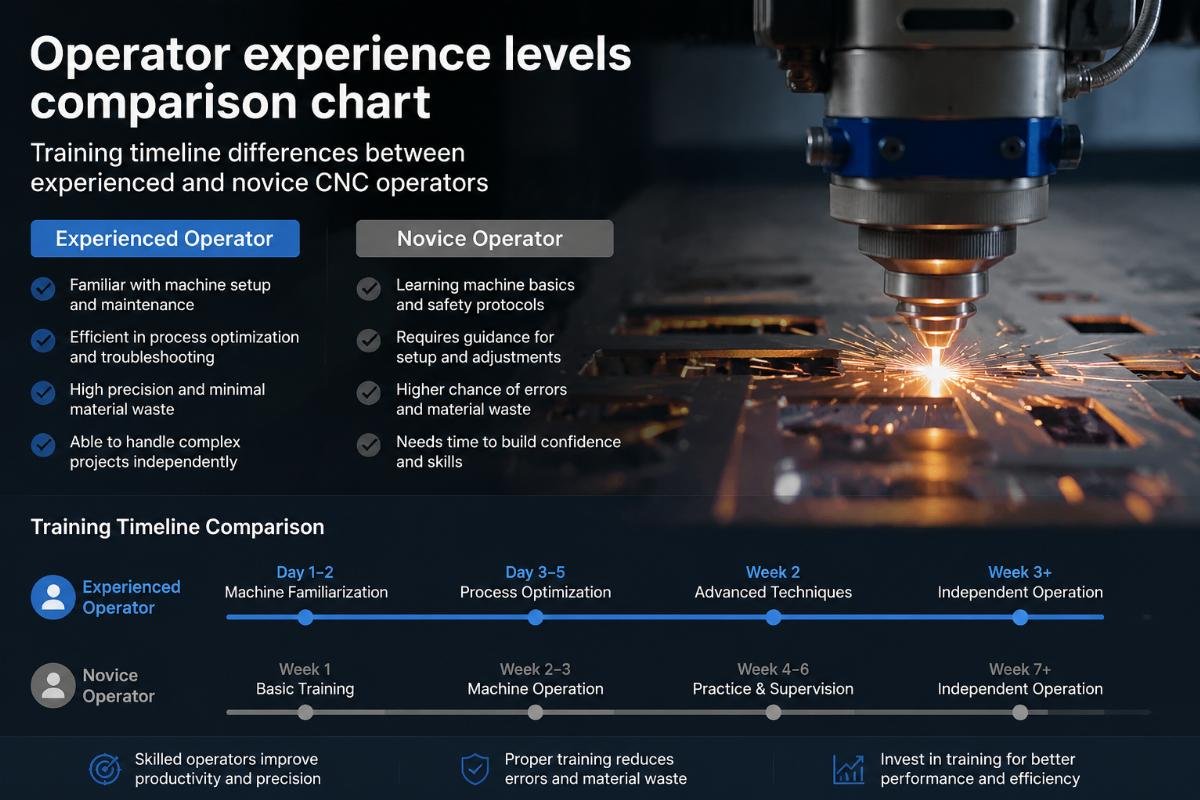Screen dimensions: 1200x800
Task: Click the Experienced Operator user avatar icon
Action: [x=53, y=597]
